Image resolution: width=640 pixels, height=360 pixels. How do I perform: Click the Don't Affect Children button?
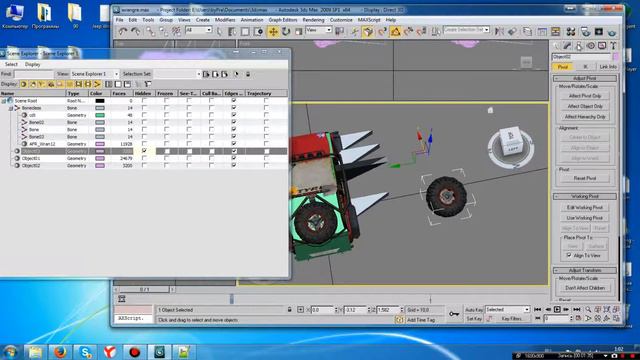585,288
